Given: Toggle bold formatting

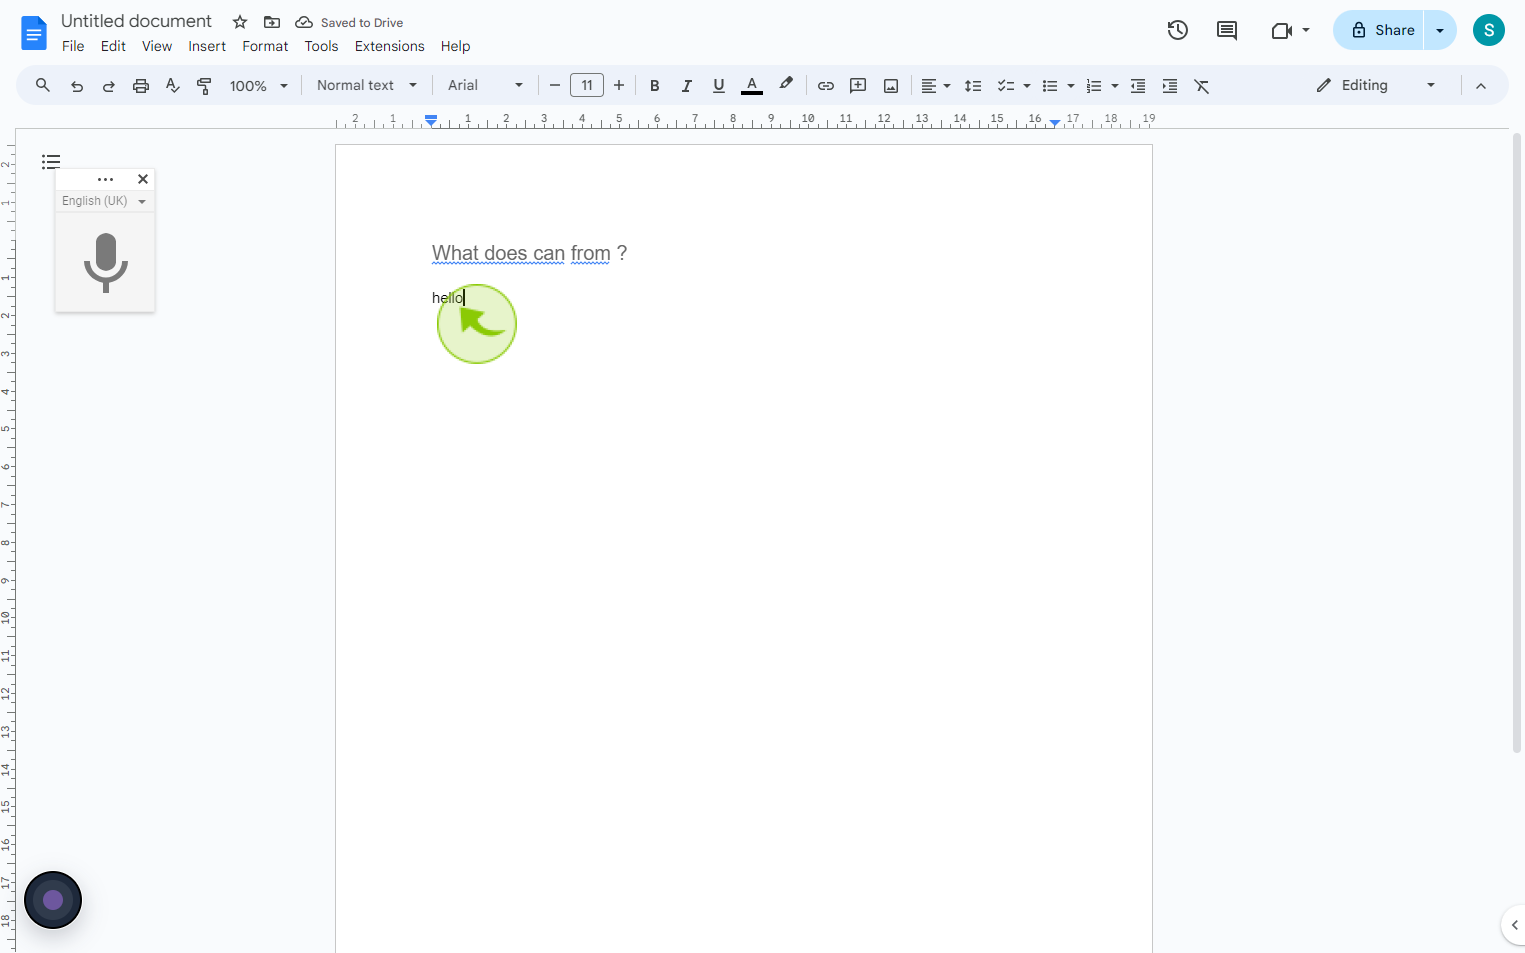Looking at the screenshot, I should (655, 86).
